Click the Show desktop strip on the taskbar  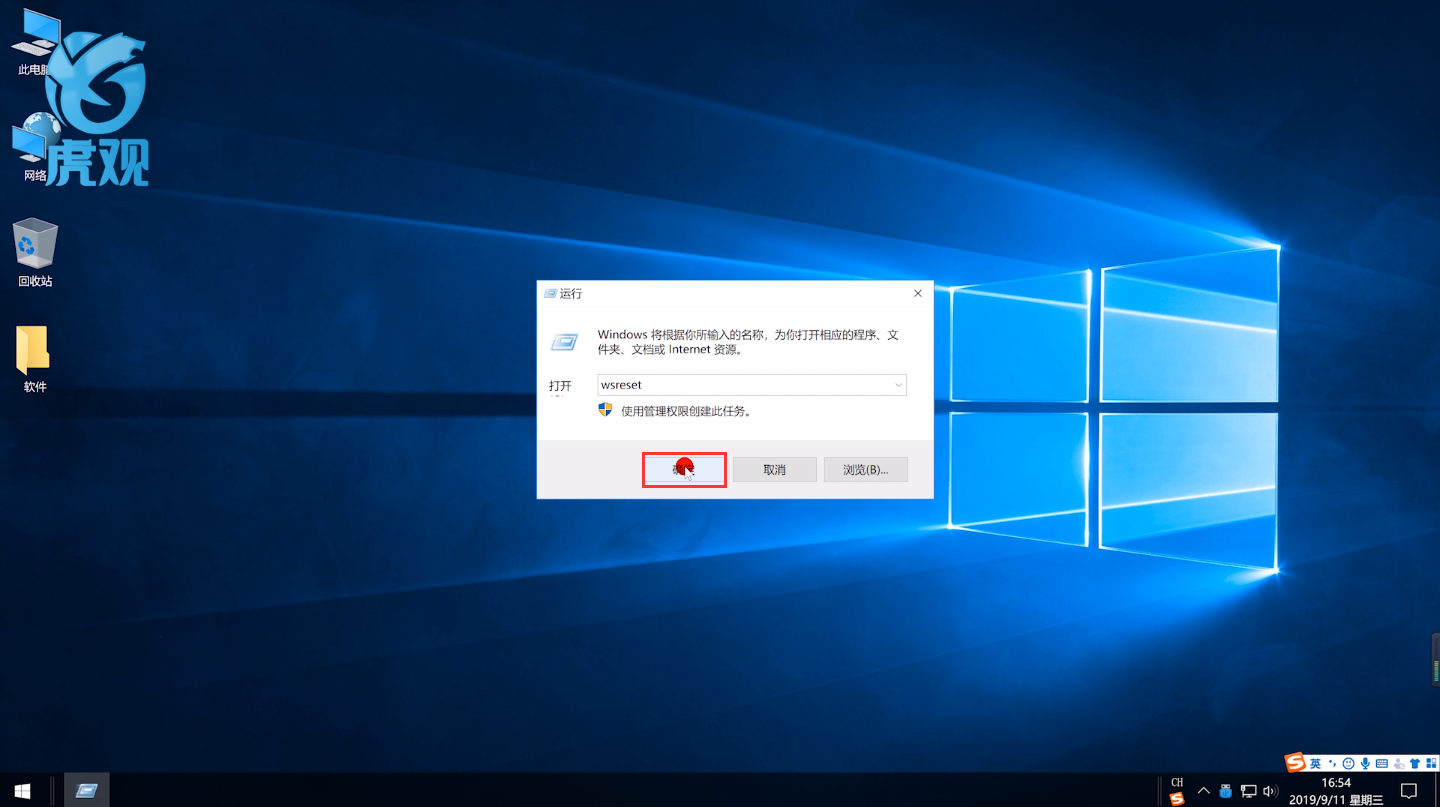pos(1437,791)
